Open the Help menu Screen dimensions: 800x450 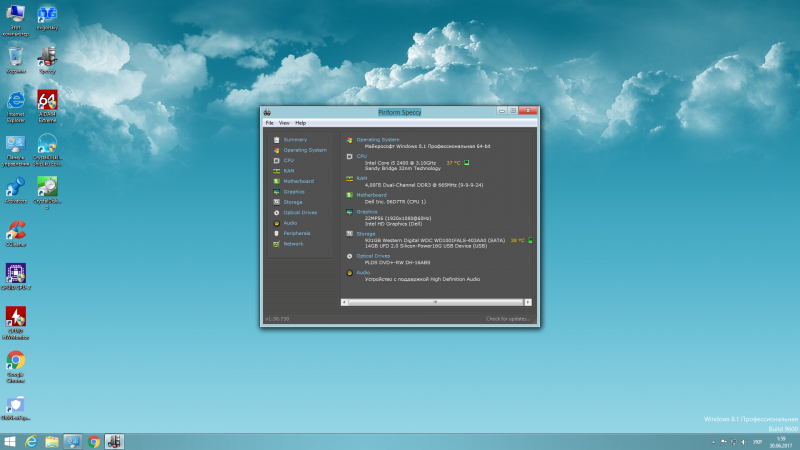click(300, 122)
